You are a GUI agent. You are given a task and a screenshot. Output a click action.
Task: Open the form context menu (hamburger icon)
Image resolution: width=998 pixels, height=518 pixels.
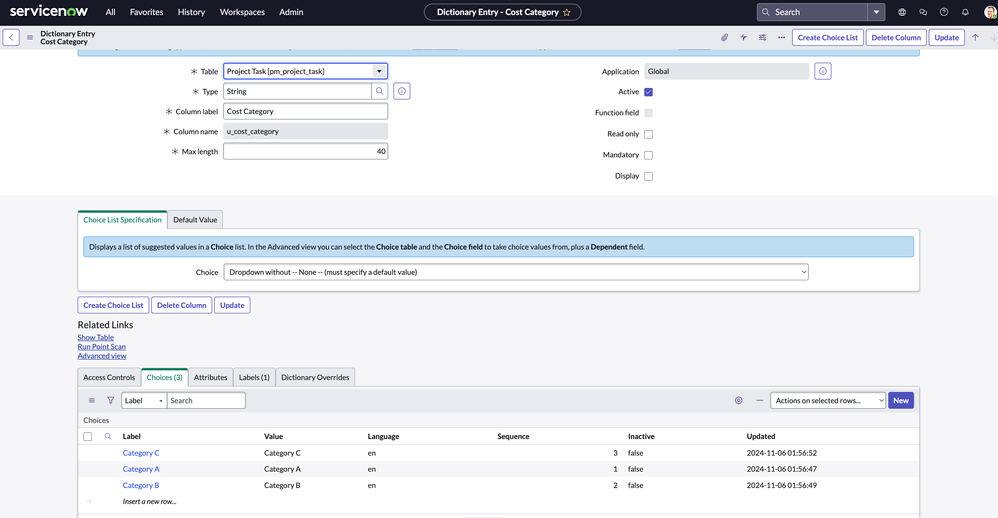pyautogui.click(x=30, y=38)
